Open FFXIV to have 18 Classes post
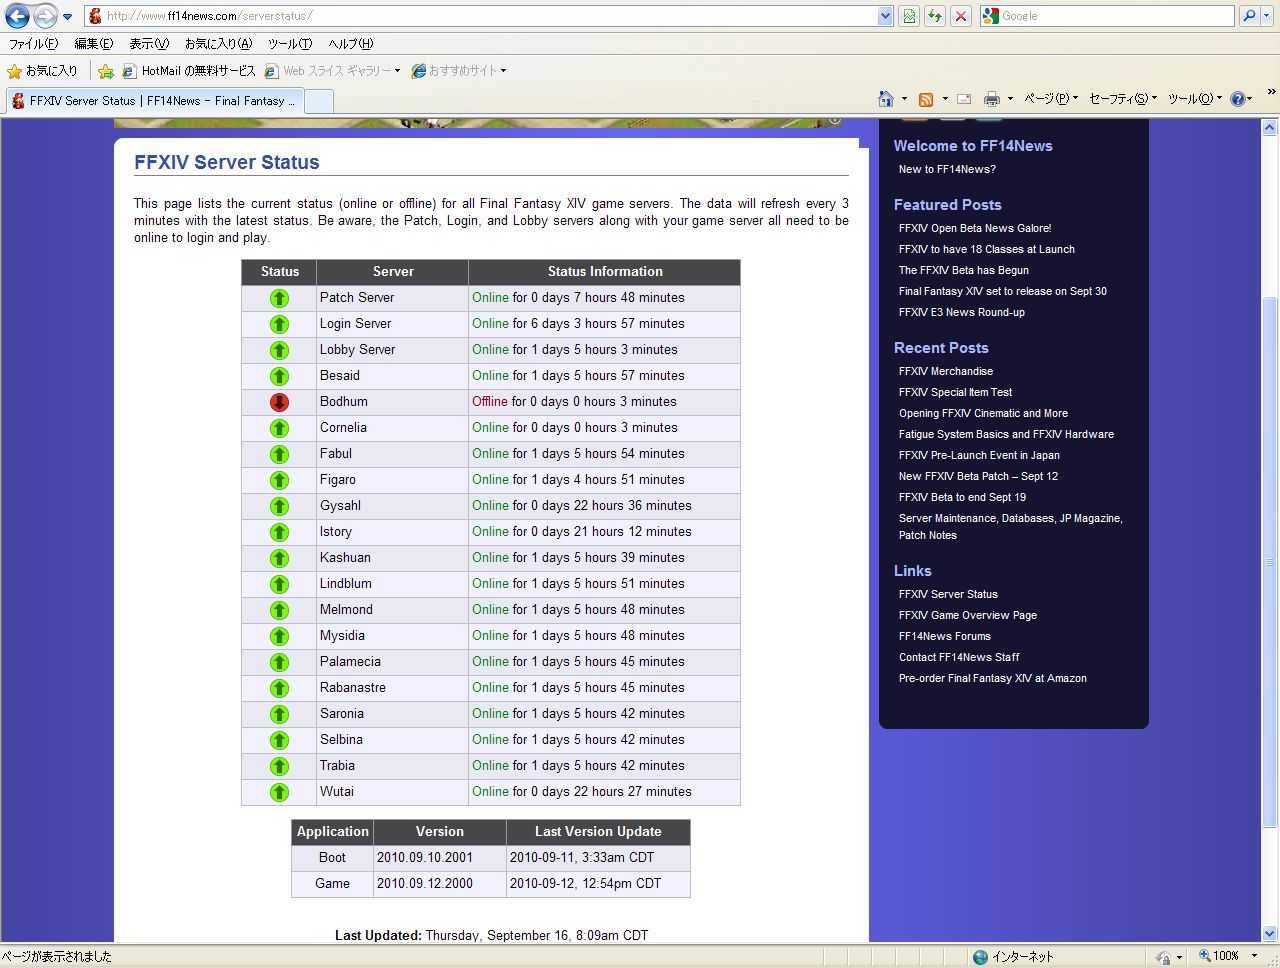This screenshot has height=968, width=1280. [987, 249]
